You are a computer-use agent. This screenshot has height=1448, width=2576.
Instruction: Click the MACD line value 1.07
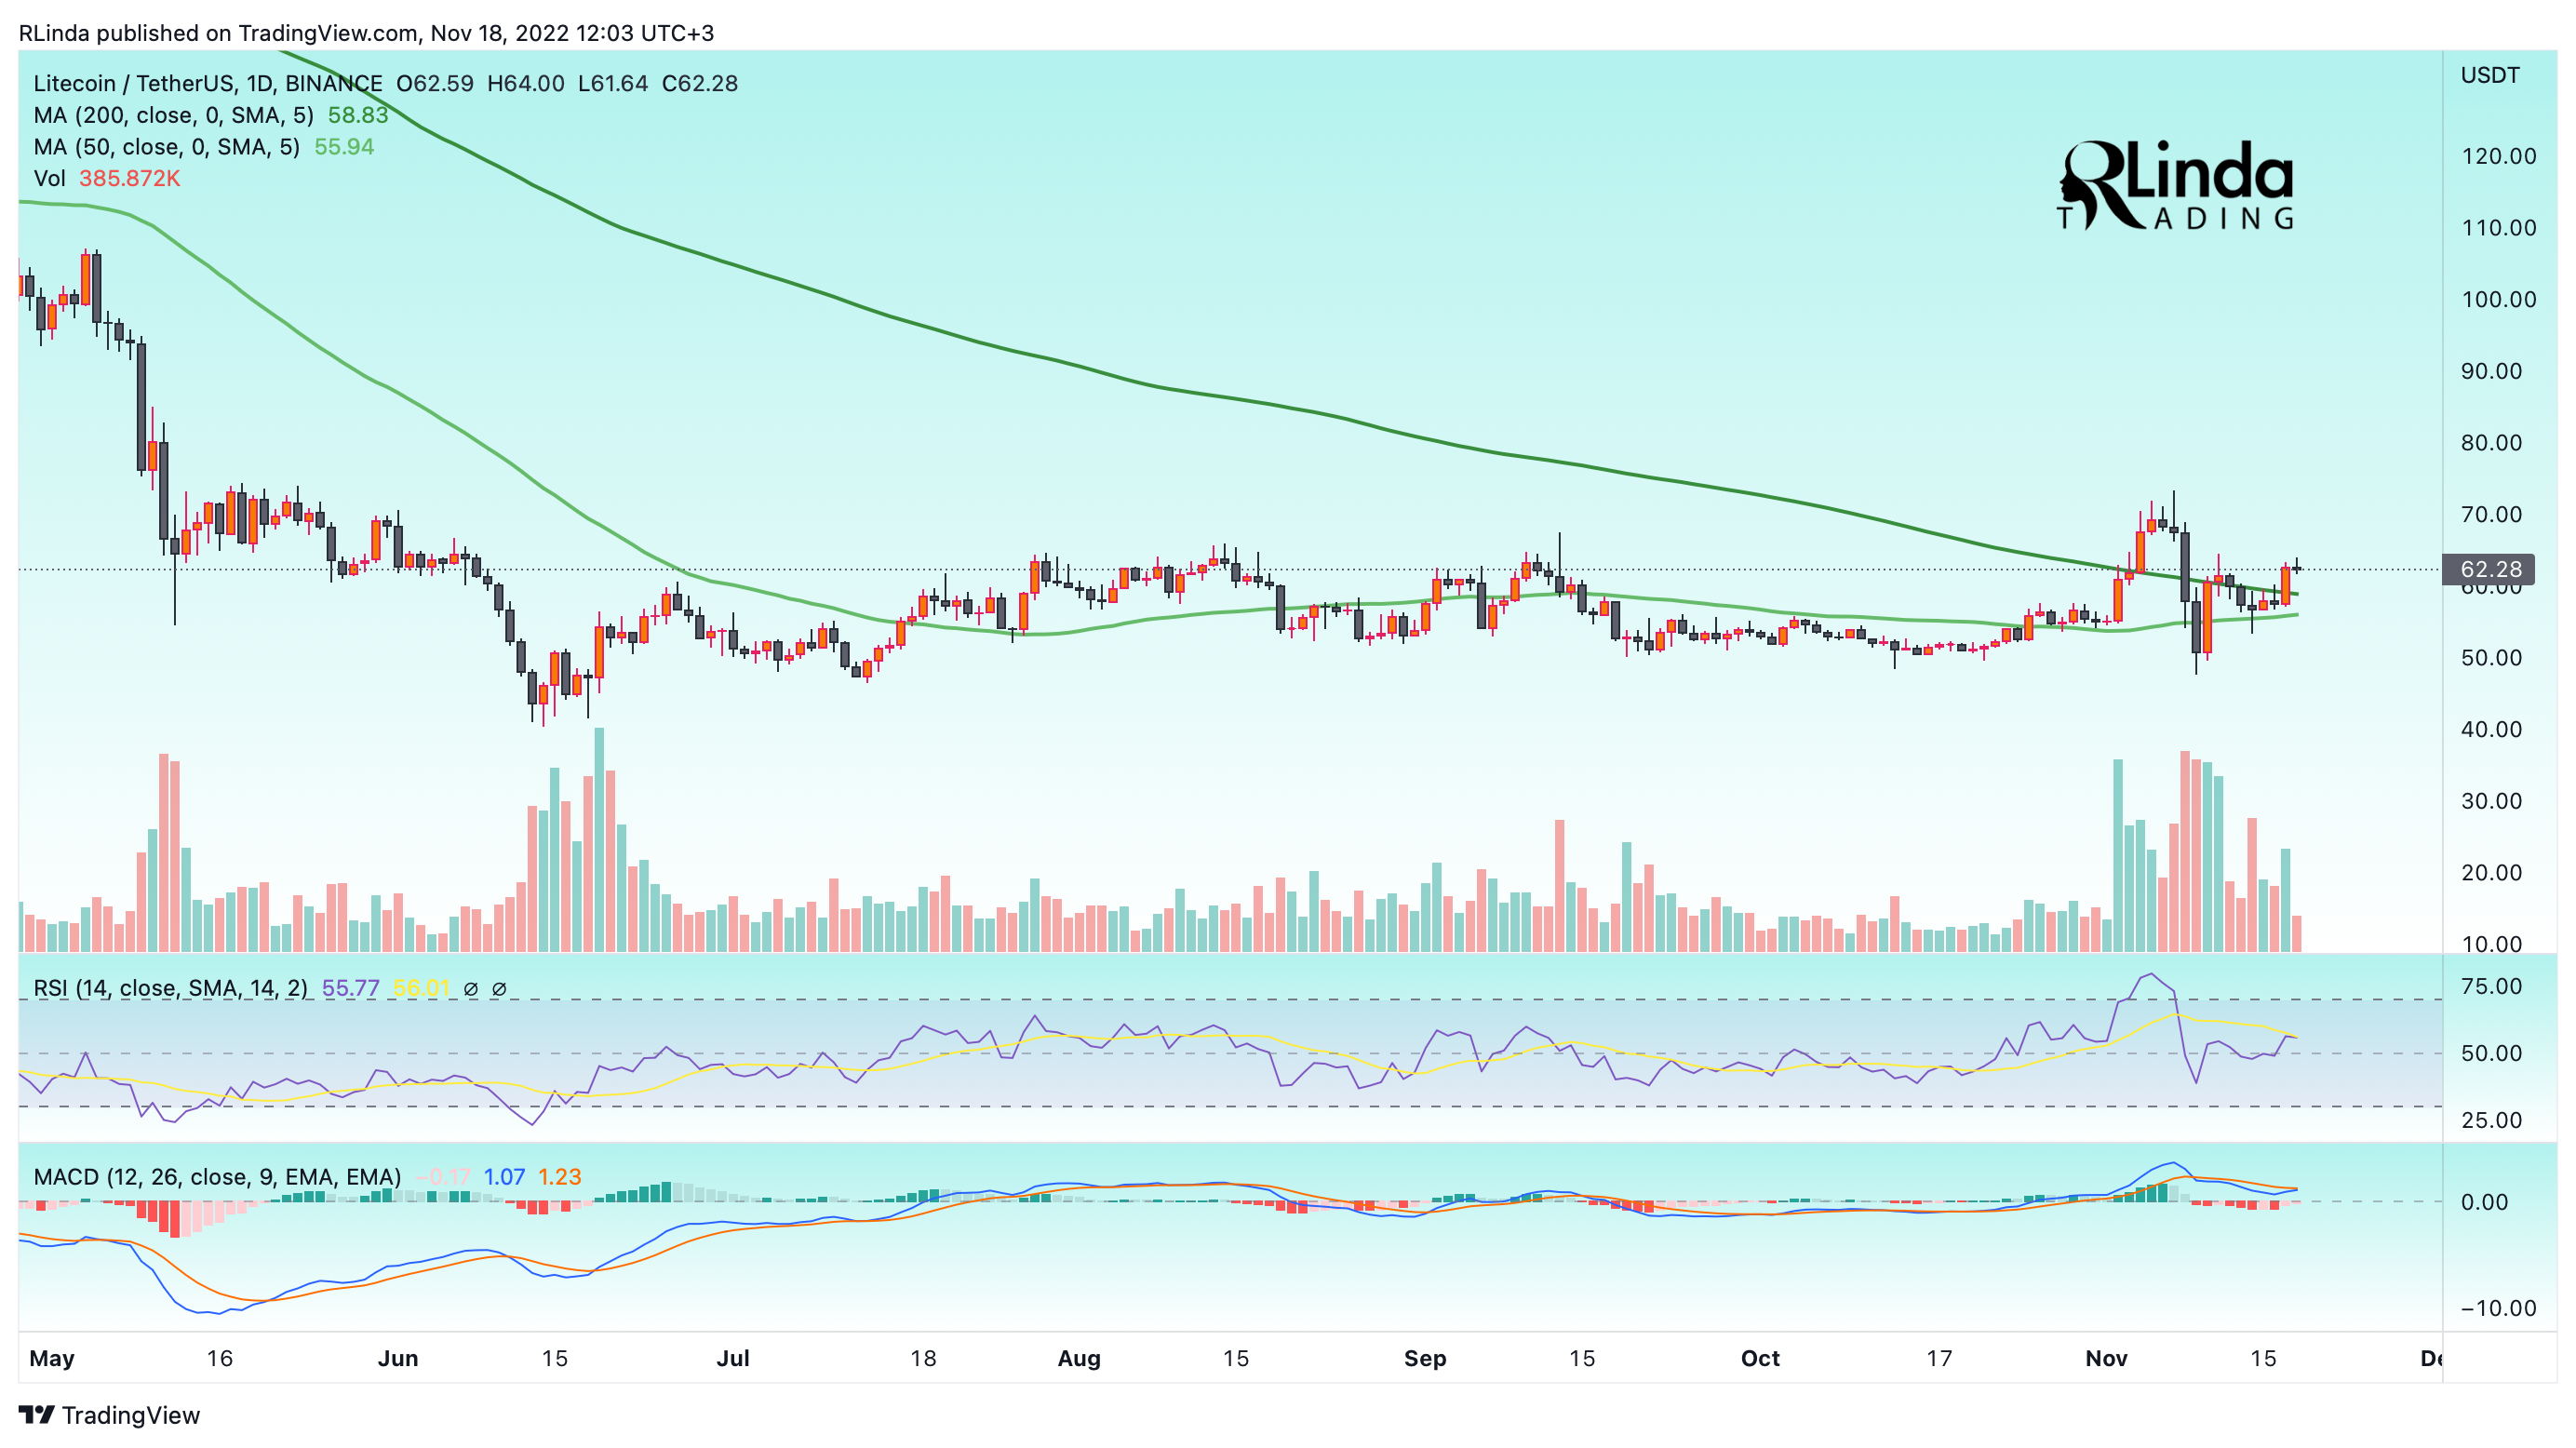[505, 1177]
